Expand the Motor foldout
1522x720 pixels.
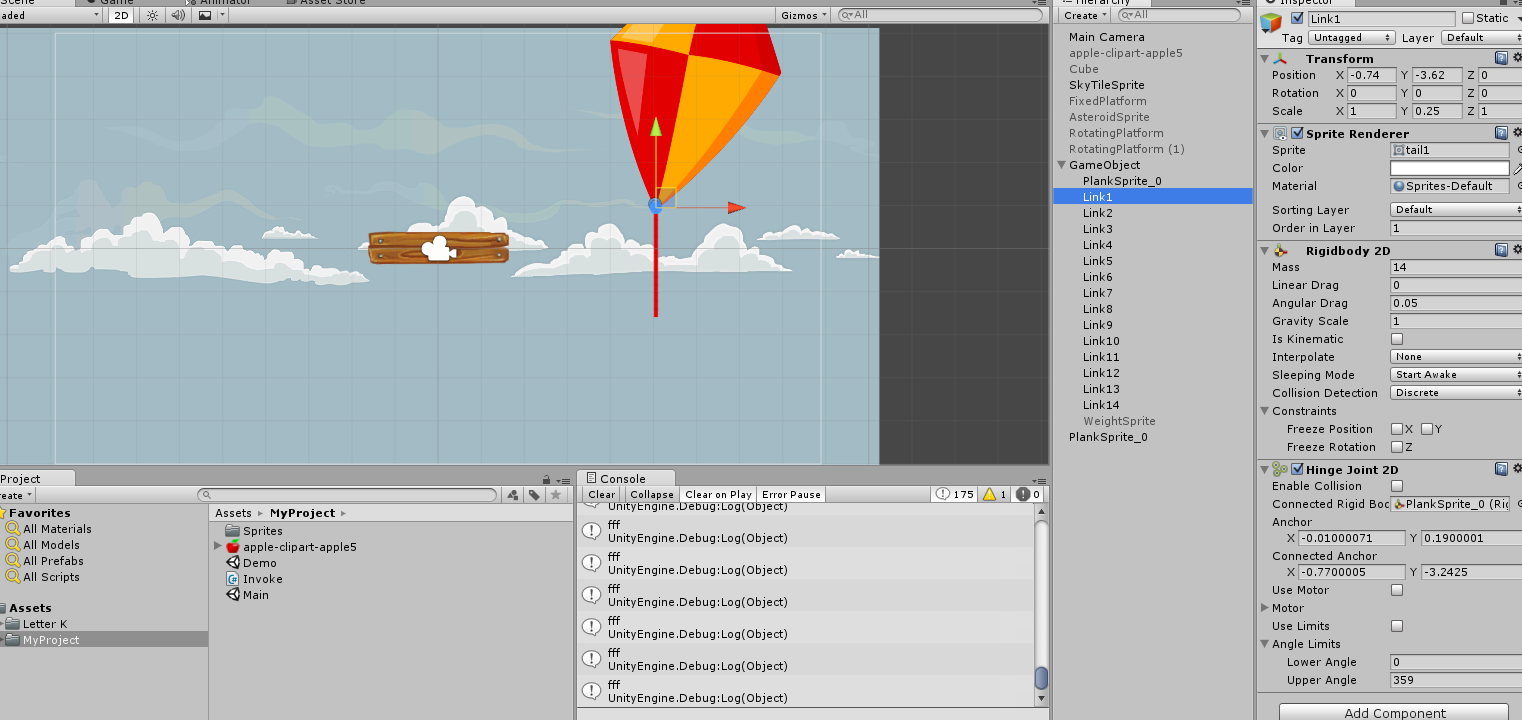point(1265,608)
